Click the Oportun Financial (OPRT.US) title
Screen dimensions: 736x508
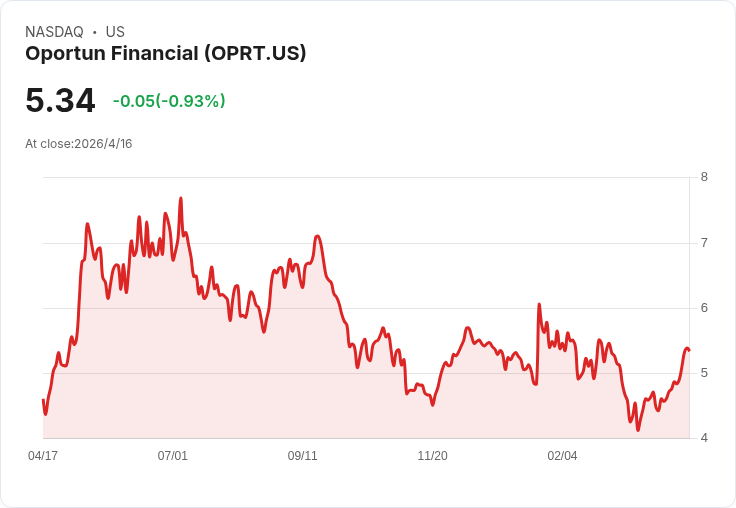166,54
